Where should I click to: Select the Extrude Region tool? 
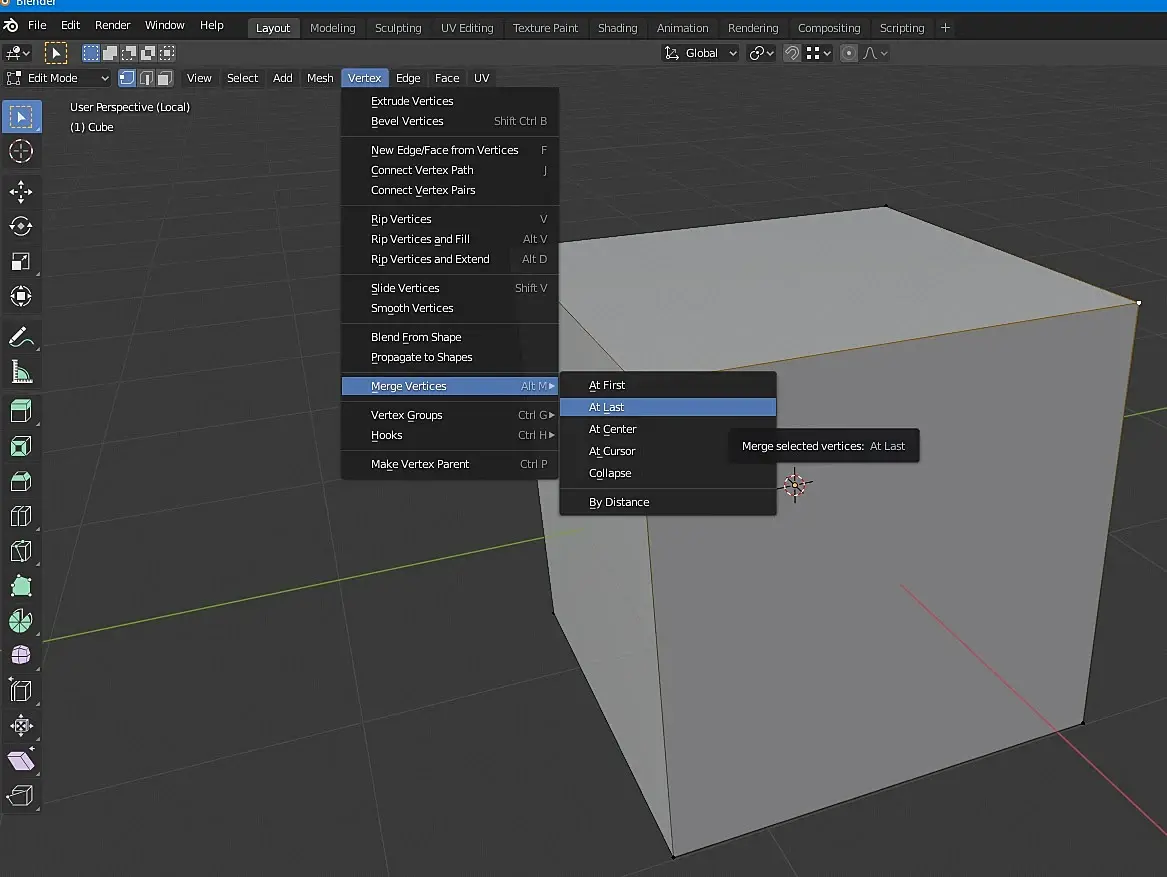point(21,411)
